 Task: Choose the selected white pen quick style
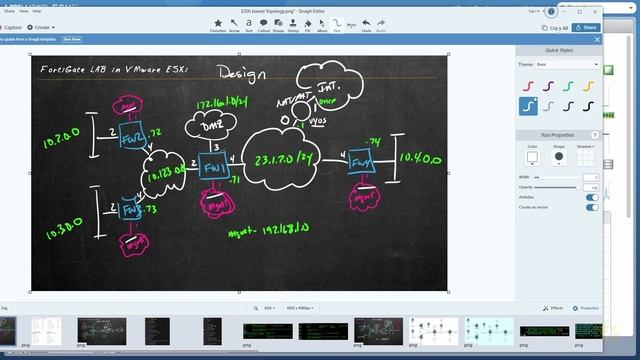coord(528,106)
